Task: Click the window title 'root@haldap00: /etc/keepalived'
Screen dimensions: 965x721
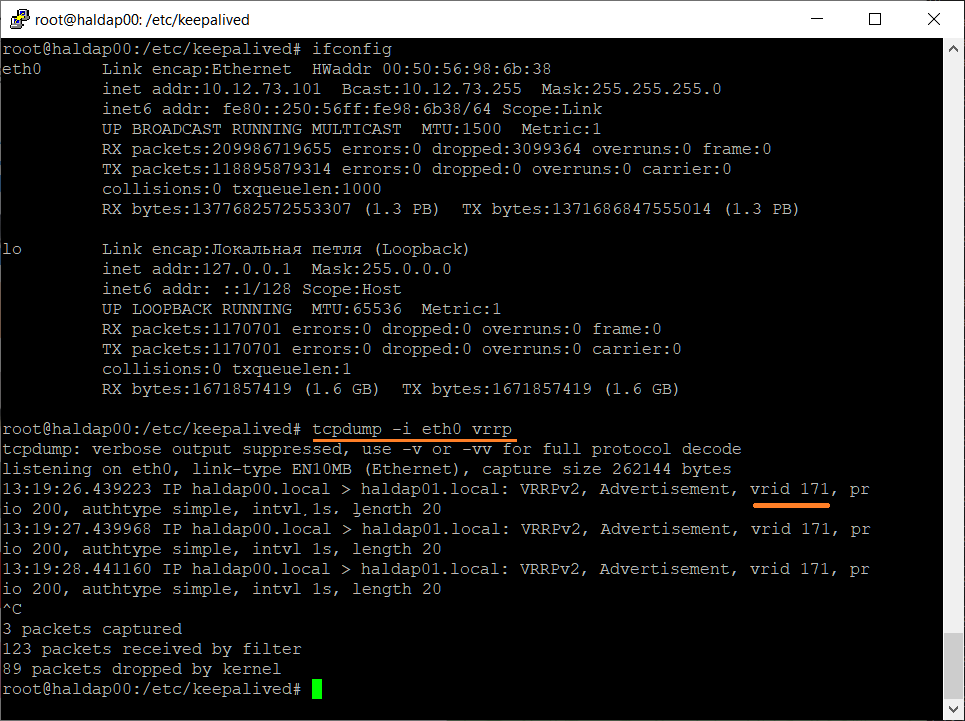Action: (x=142, y=20)
